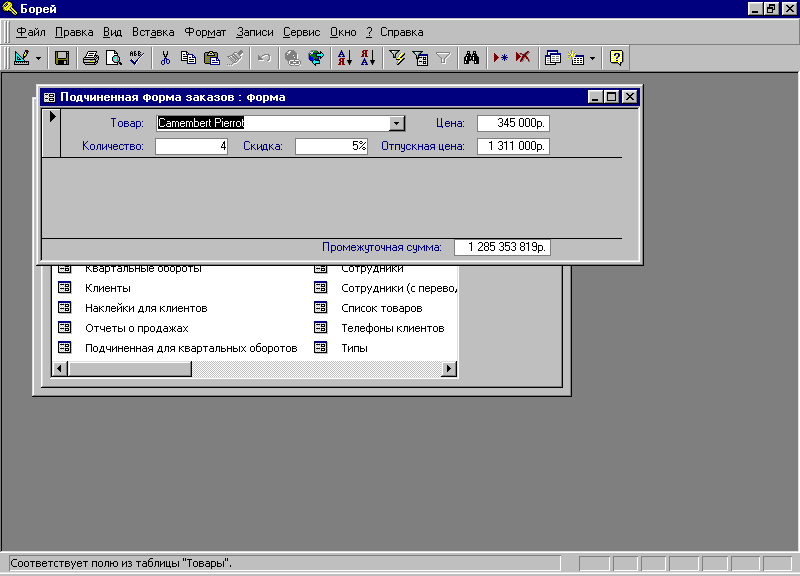The height and width of the screenshot is (576, 800).
Task: Show the Database Window via toolbar icon
Action: point(553,58)
